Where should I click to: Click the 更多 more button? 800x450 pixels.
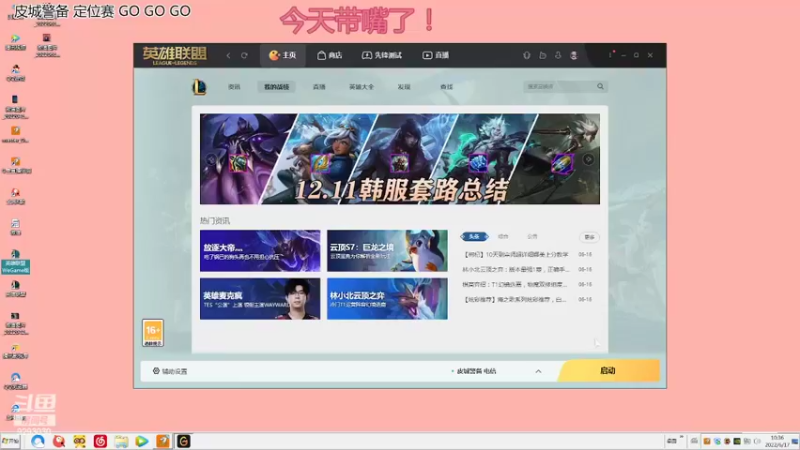point(589,237)
